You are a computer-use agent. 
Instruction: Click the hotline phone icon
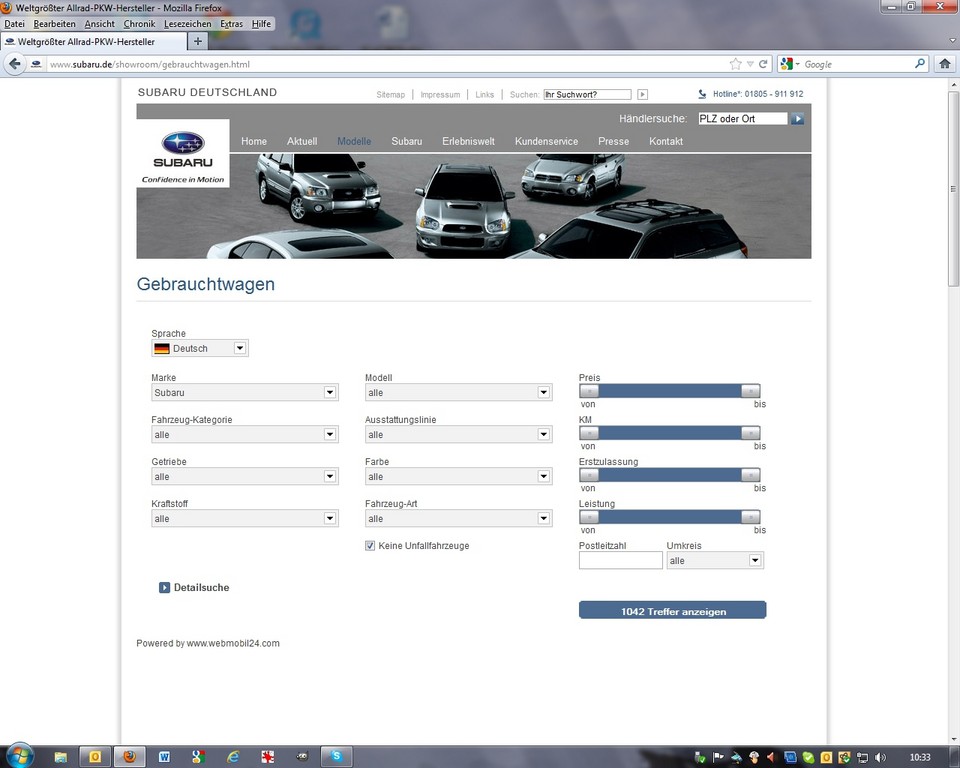click(x=702, y=94)
